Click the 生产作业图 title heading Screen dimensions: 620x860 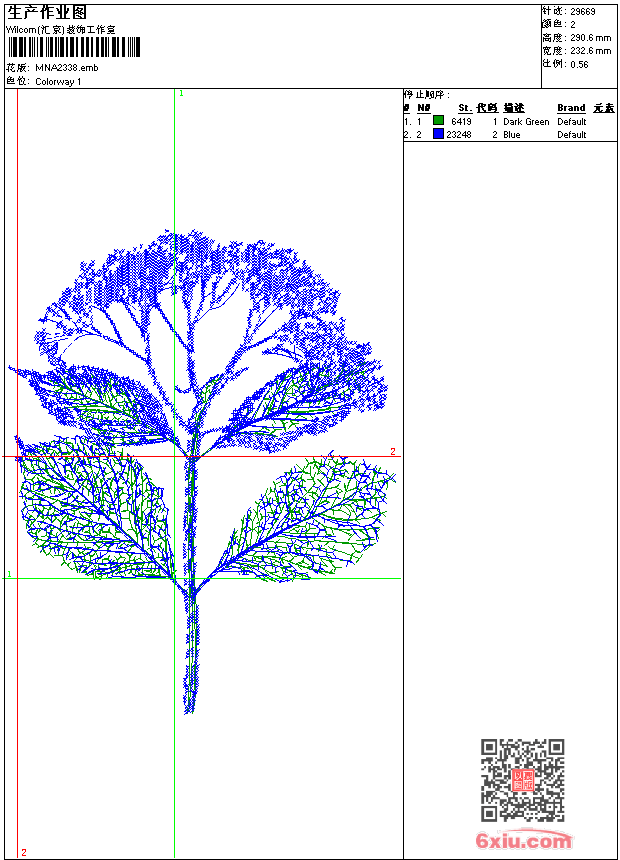point(47,12)
